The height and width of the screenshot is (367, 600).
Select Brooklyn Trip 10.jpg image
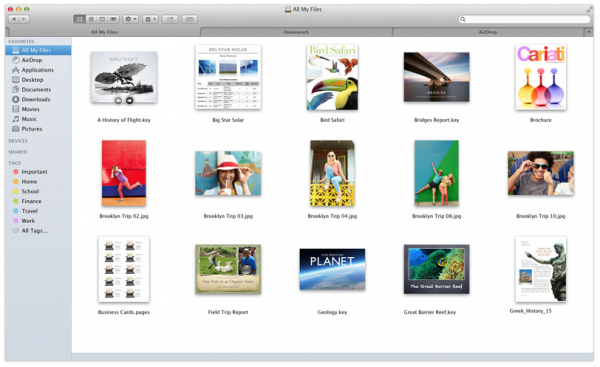[541, 173]
